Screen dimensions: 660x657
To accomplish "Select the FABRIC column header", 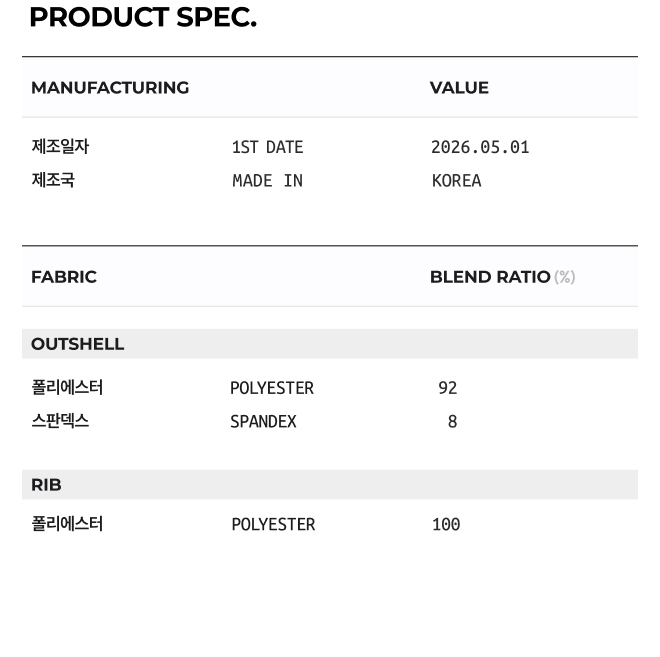I will (64, 277).
